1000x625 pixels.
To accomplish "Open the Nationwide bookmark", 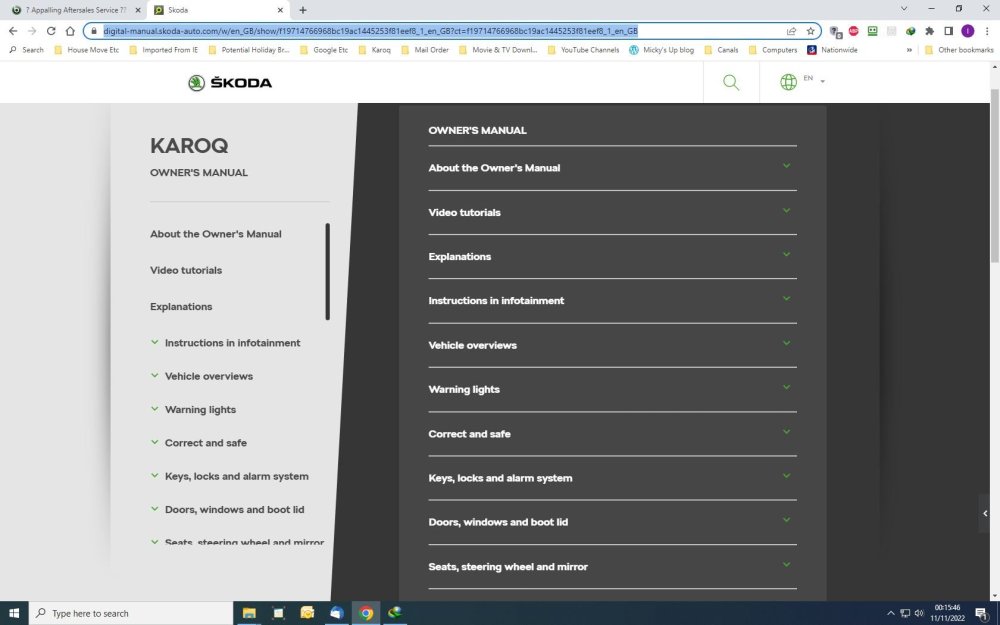I will click(x=832, y=50).
